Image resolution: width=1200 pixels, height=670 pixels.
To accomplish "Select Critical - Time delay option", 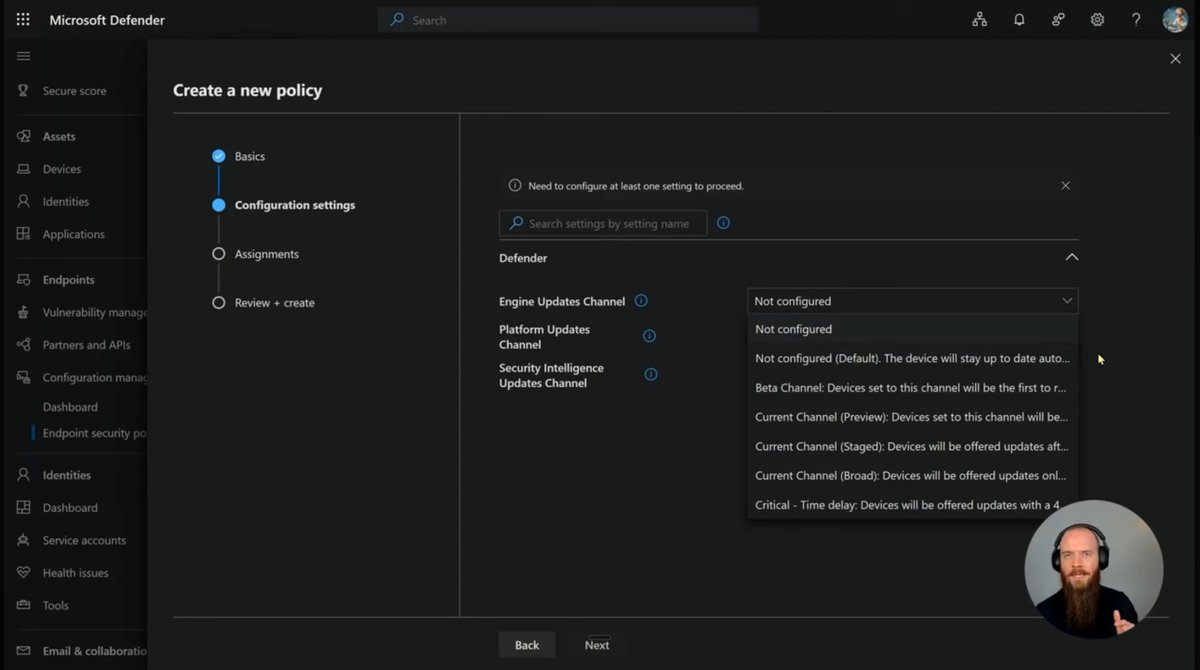I will 912,505.
